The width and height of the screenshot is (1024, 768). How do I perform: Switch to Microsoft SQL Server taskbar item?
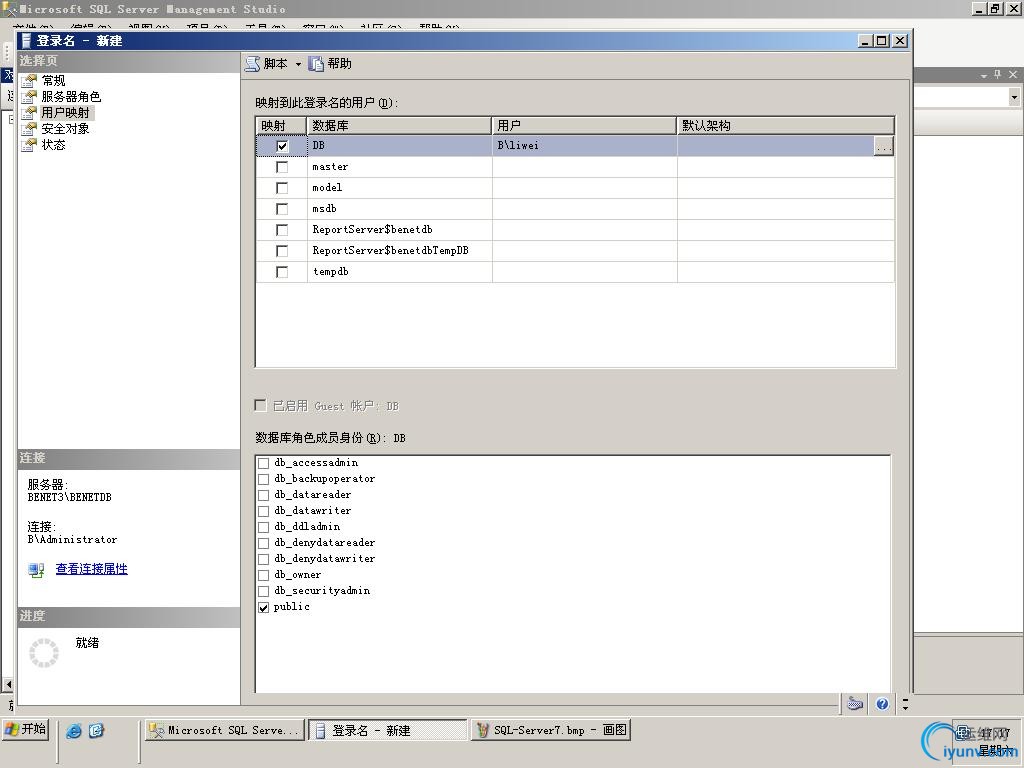click(x=225, y=730)
